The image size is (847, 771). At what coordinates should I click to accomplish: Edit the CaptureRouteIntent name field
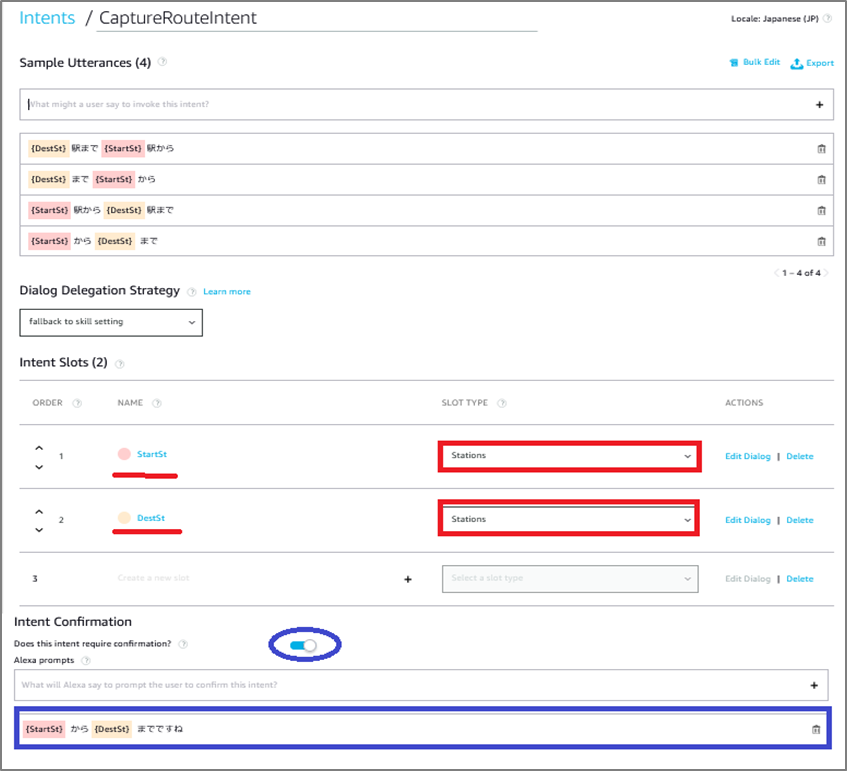(317, 18)
